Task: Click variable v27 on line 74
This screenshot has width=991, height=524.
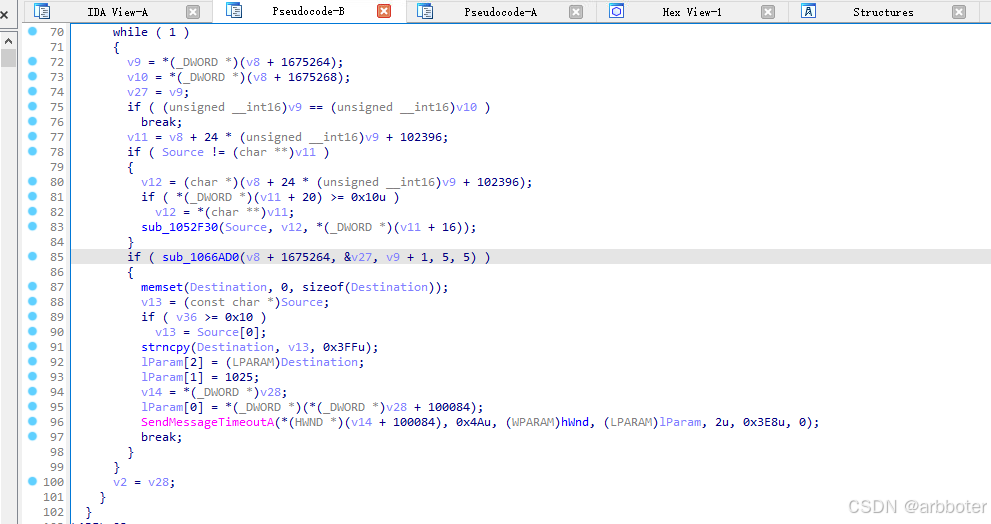Action: pos(137,92)
